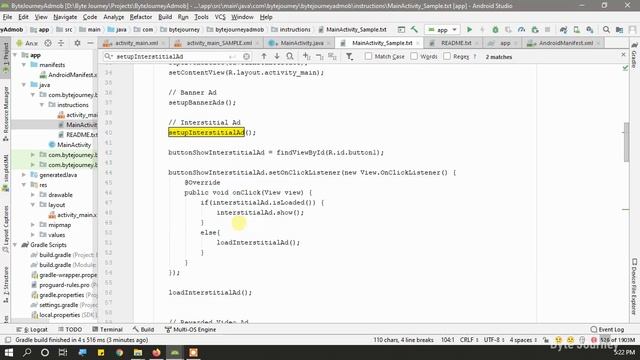The width and height of the screenshot is (640, 360).
Task: Start debugging with the bug icon
Action: click(x=495, y=29)
